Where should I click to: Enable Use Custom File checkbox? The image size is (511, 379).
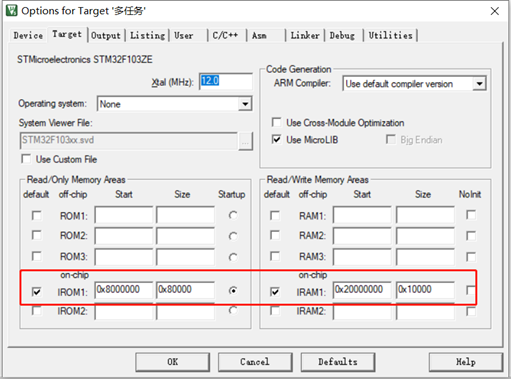coord(26,159)
